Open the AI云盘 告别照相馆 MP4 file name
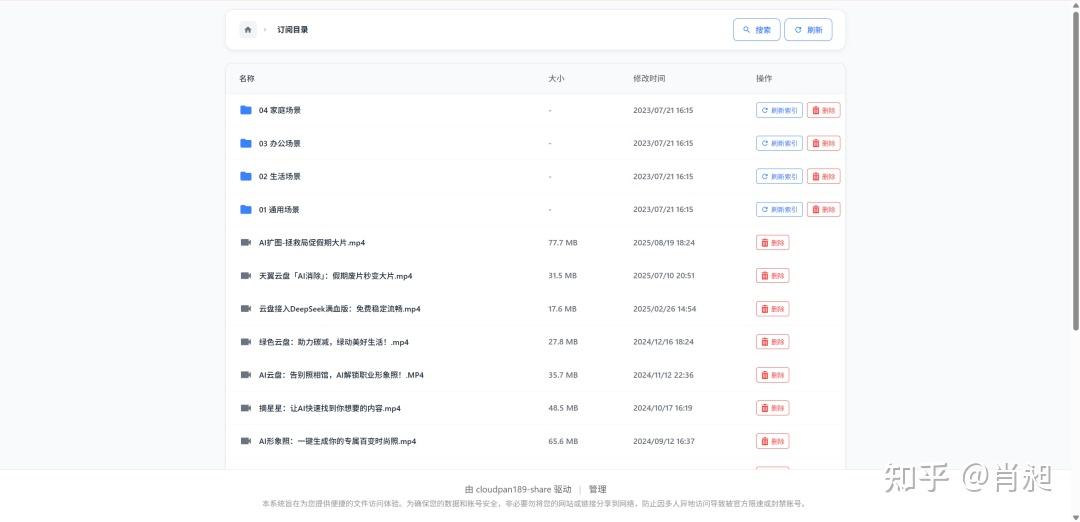The image size is (1080, 522). click(341, 375)
